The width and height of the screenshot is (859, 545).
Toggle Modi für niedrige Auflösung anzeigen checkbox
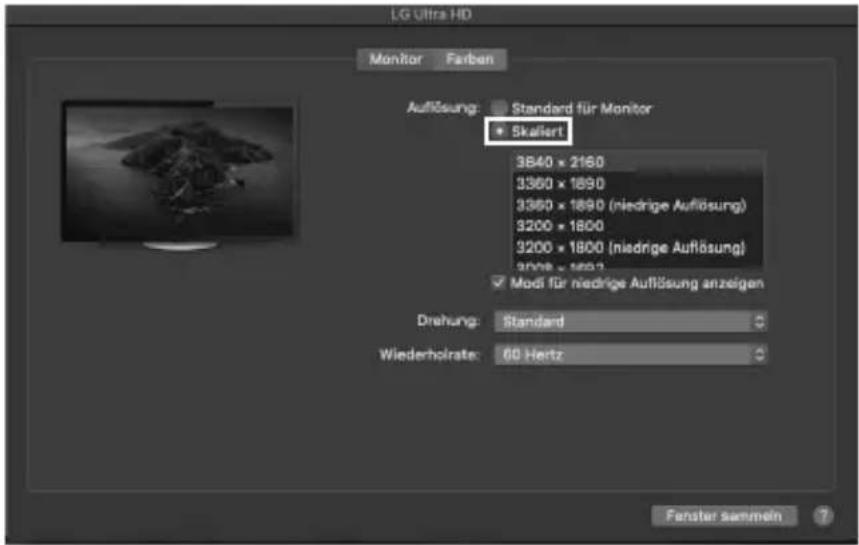[x=498, y=283]
